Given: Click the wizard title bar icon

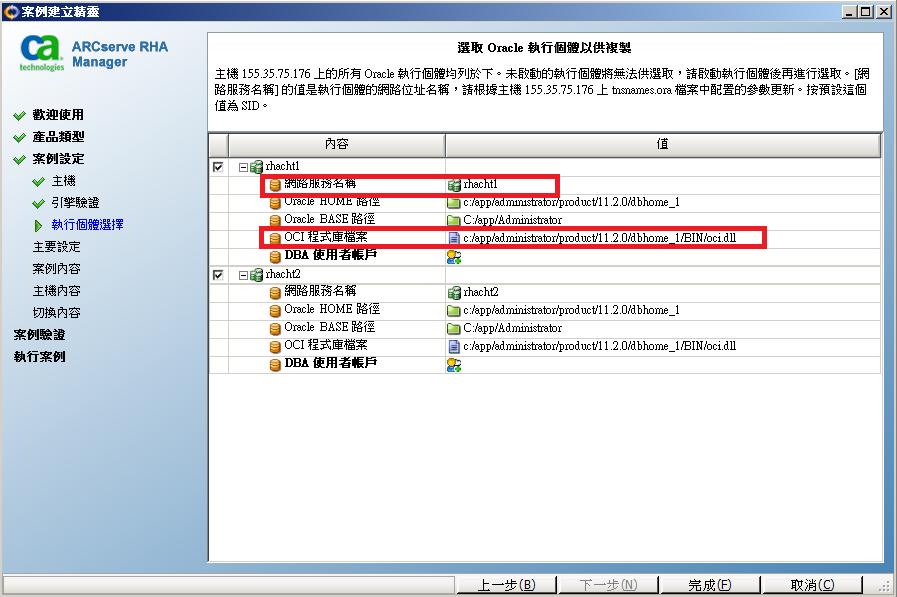Looking at the screenshot, I should (11, 11).
